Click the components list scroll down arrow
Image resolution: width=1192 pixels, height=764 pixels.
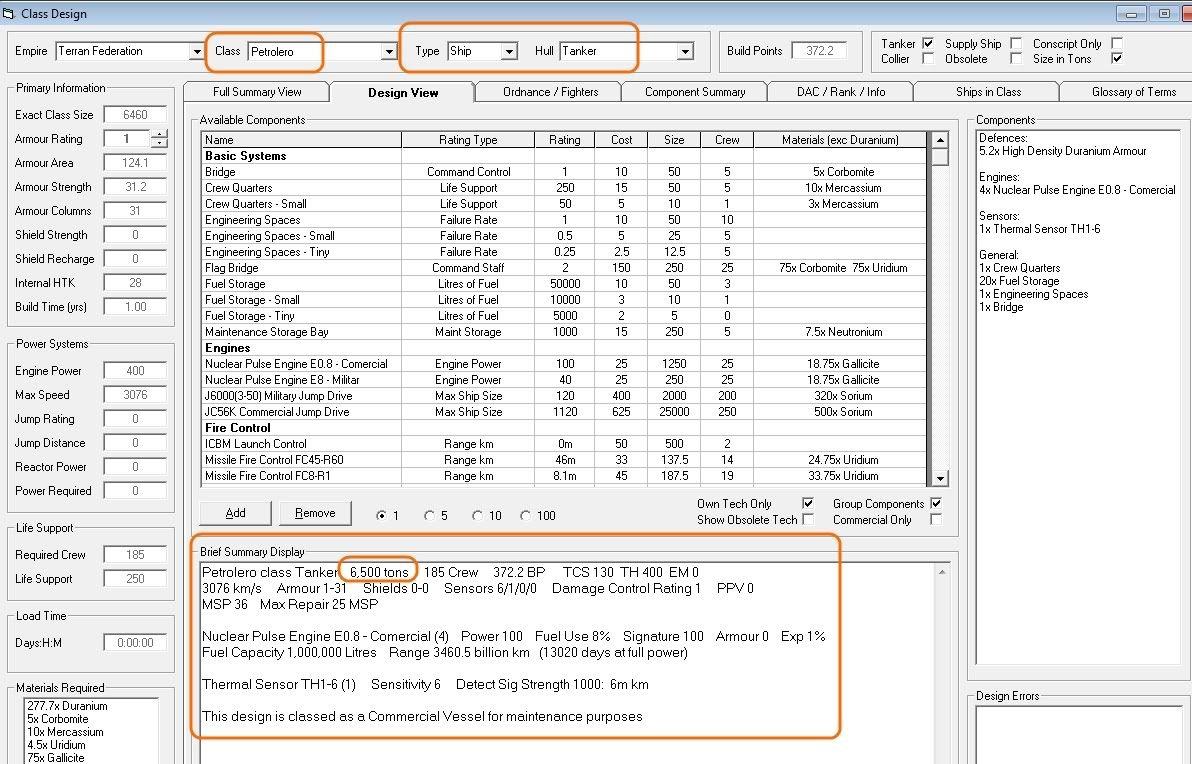click(940, 478)
